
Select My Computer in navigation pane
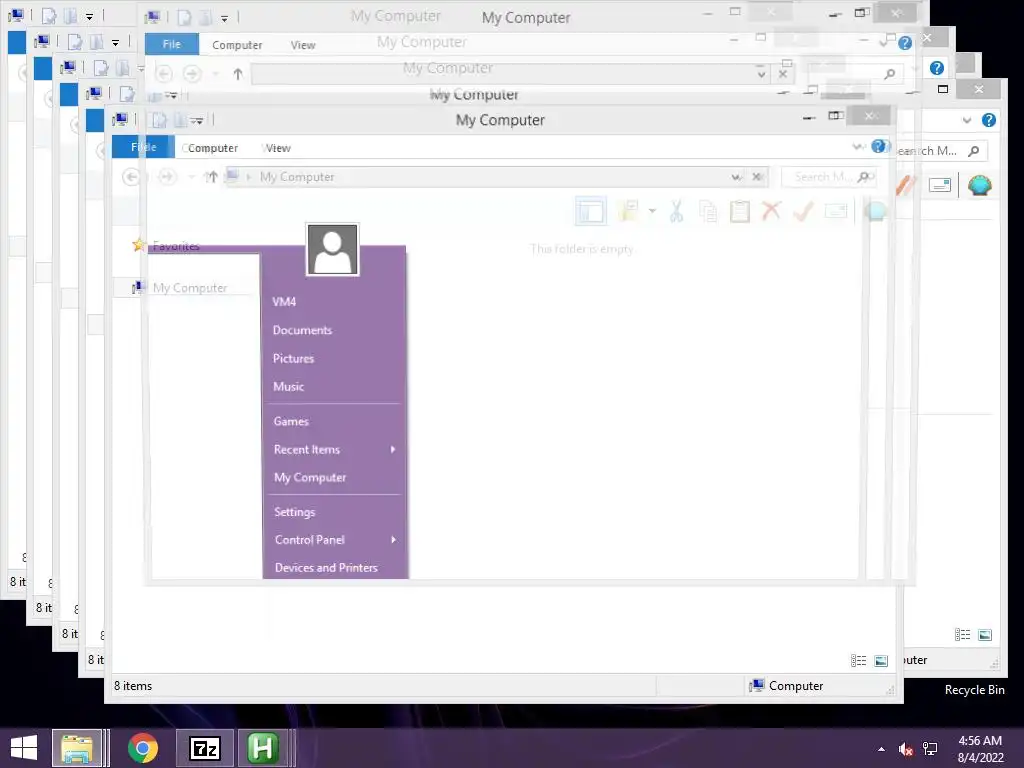click(189, 288)
